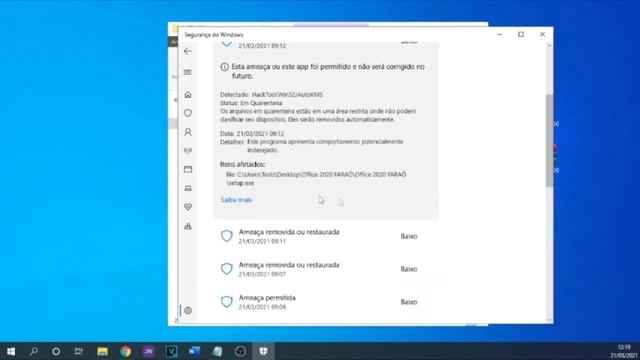Maximize the Segurança do Windows window
The width and height of the screenshot is (640, 360).
[521, 34]
